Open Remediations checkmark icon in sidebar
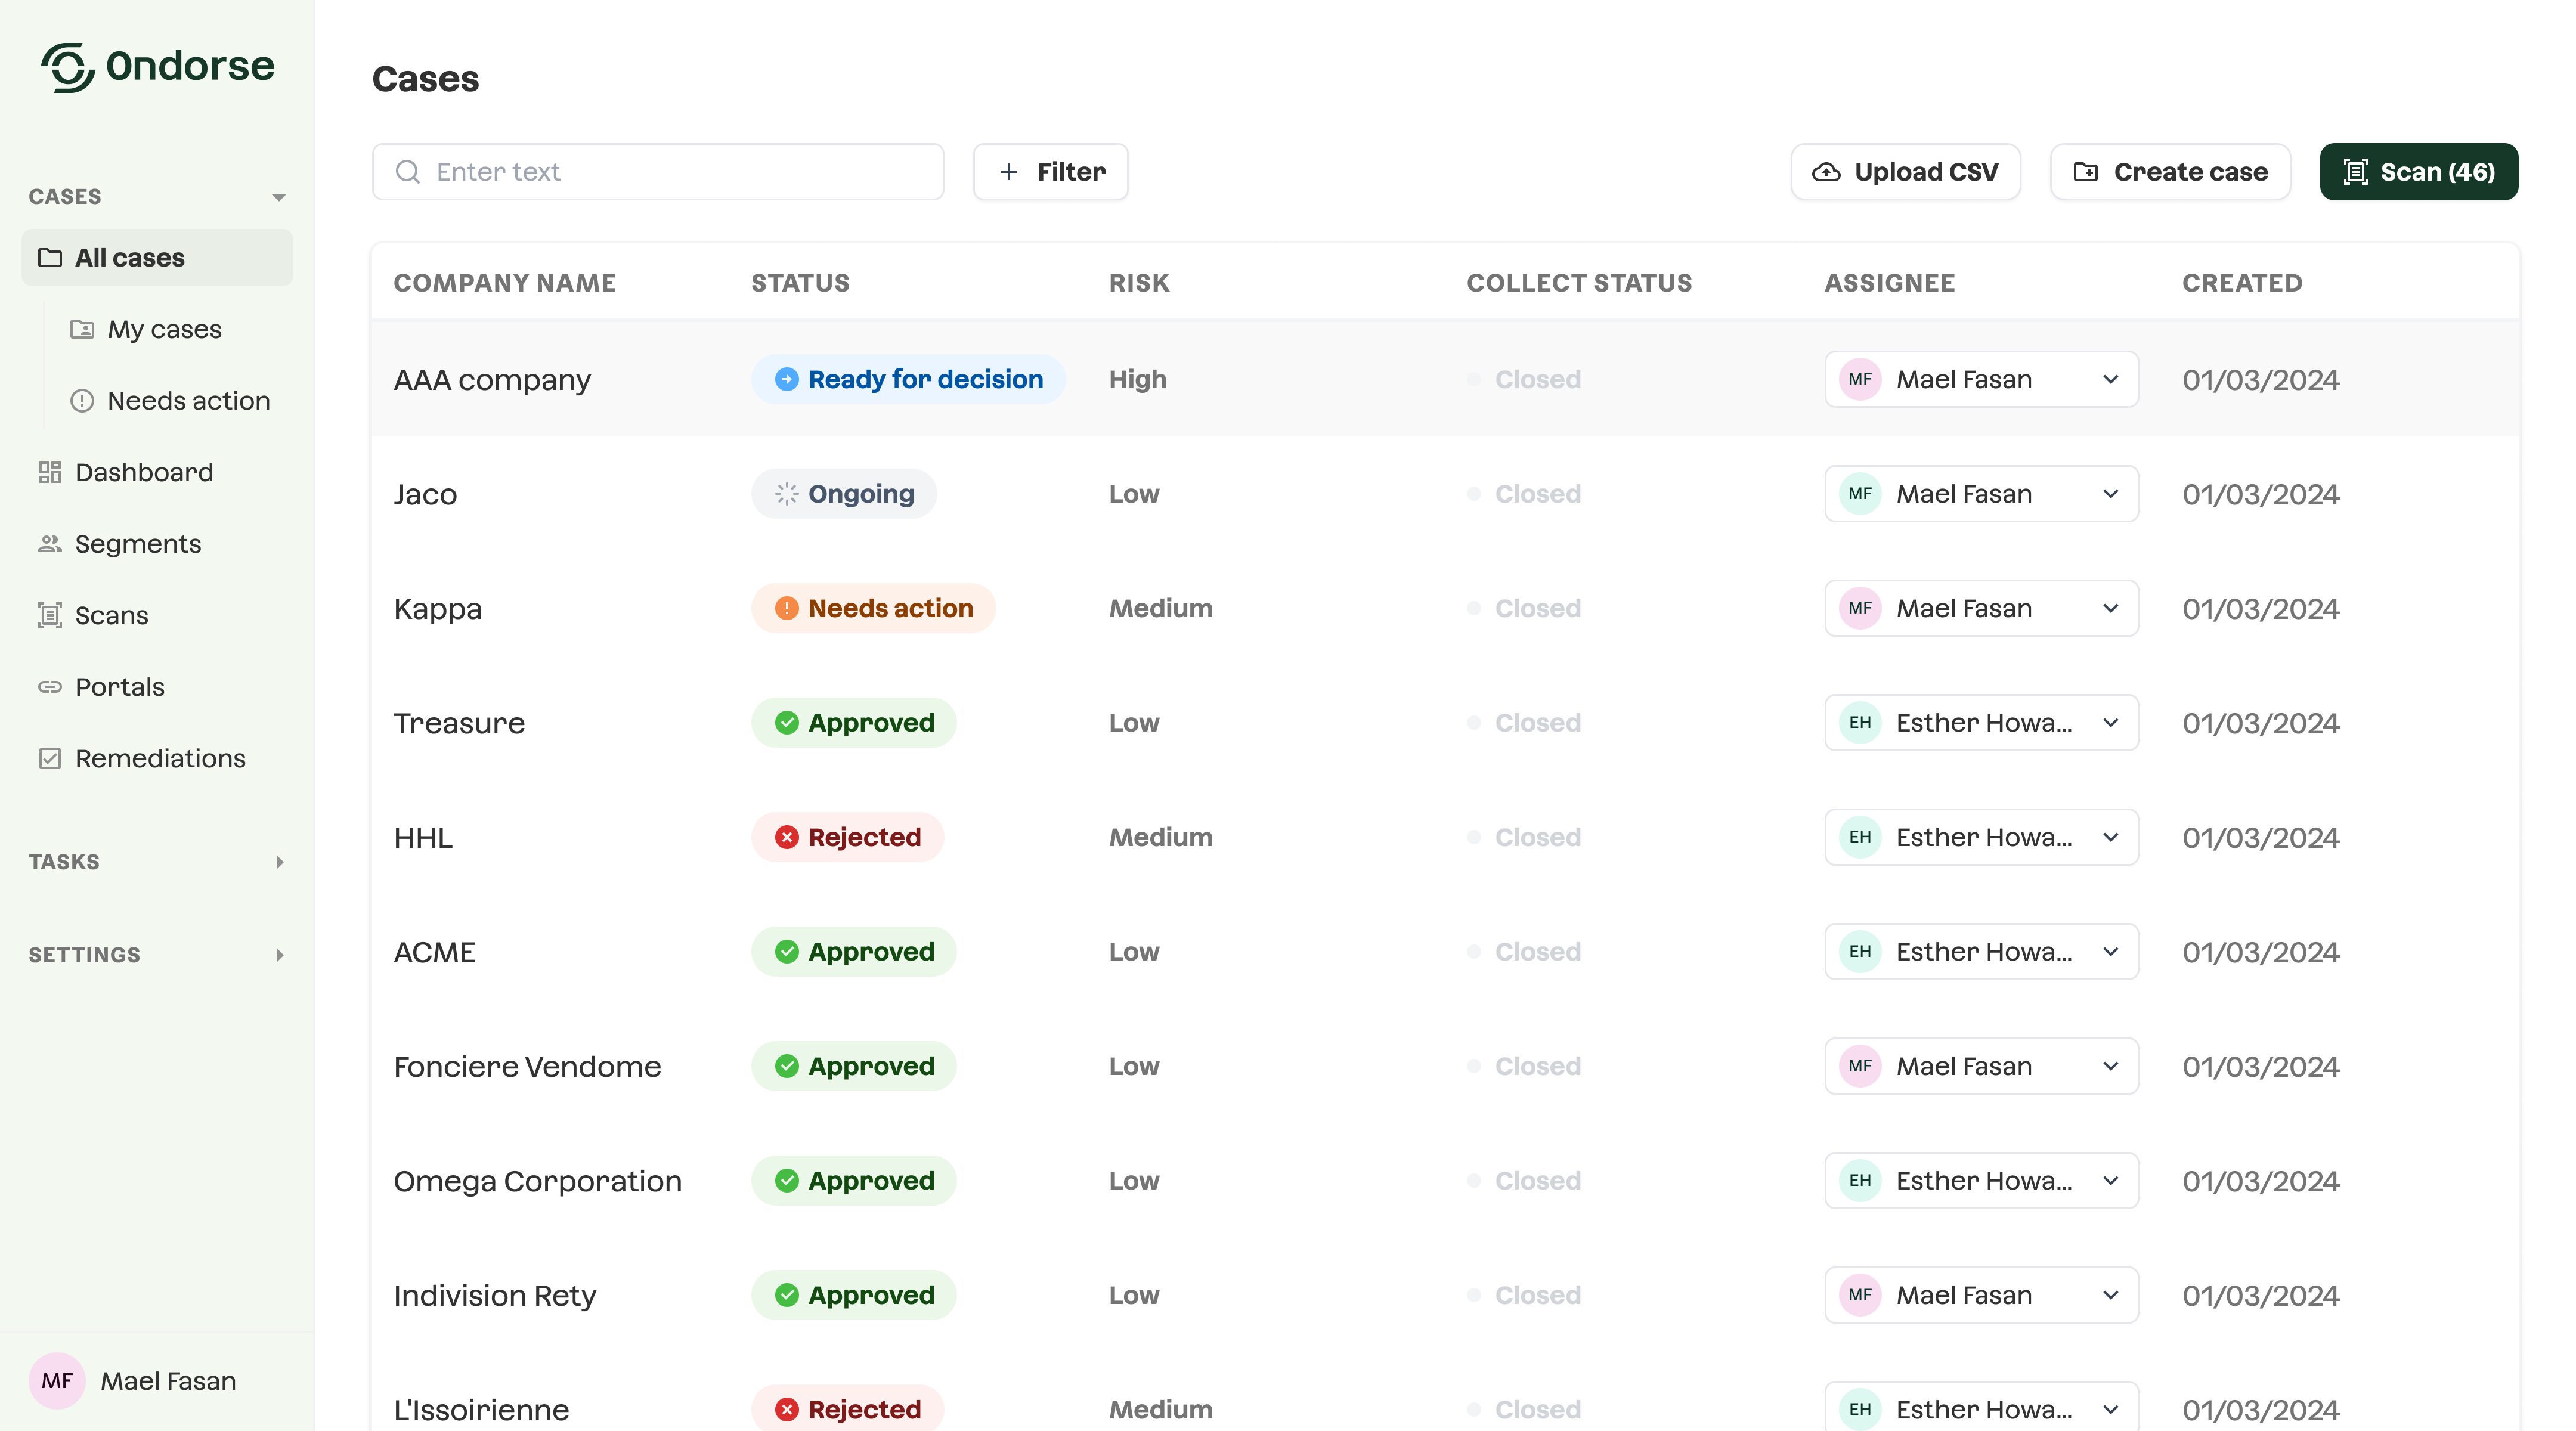The image size is (2576, 1431). pos(50,758)
